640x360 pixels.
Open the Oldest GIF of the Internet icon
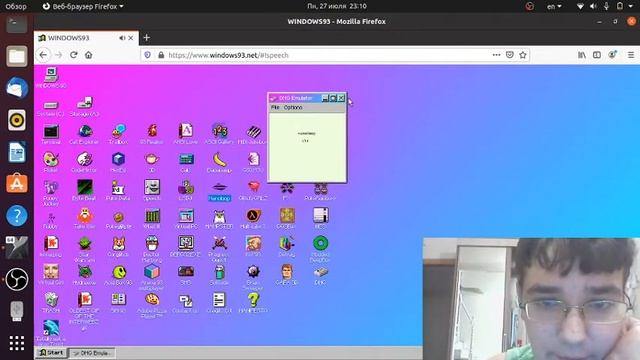tap(84, 300)
